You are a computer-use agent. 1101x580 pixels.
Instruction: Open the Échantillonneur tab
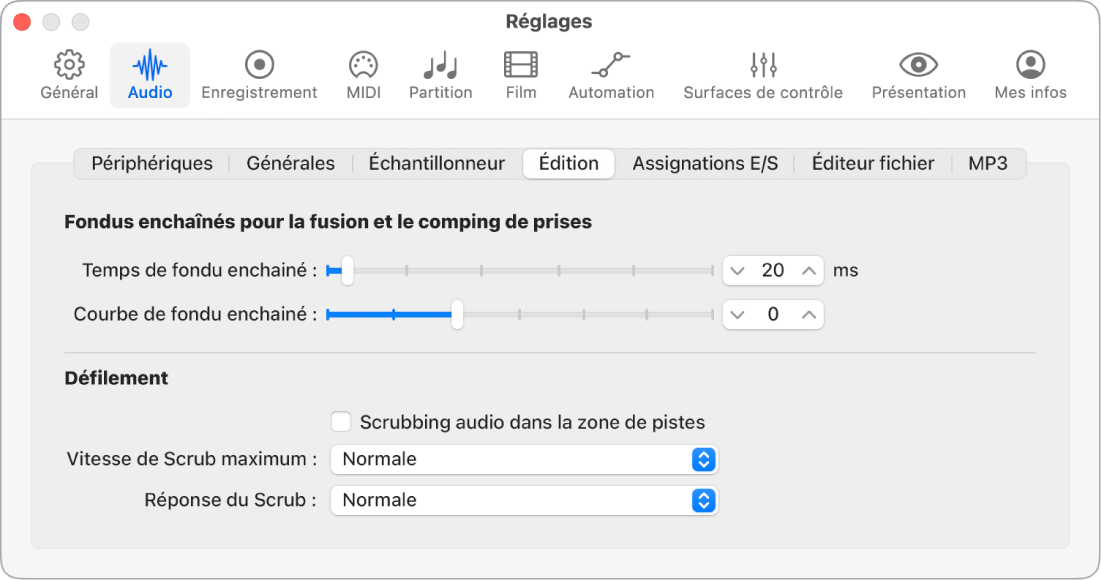click(x=436, y=163)
